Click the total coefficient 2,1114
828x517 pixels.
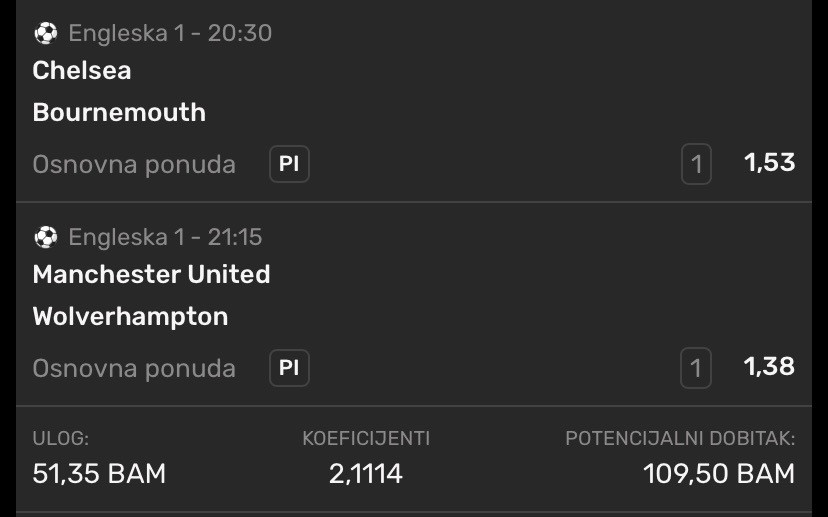366,473
